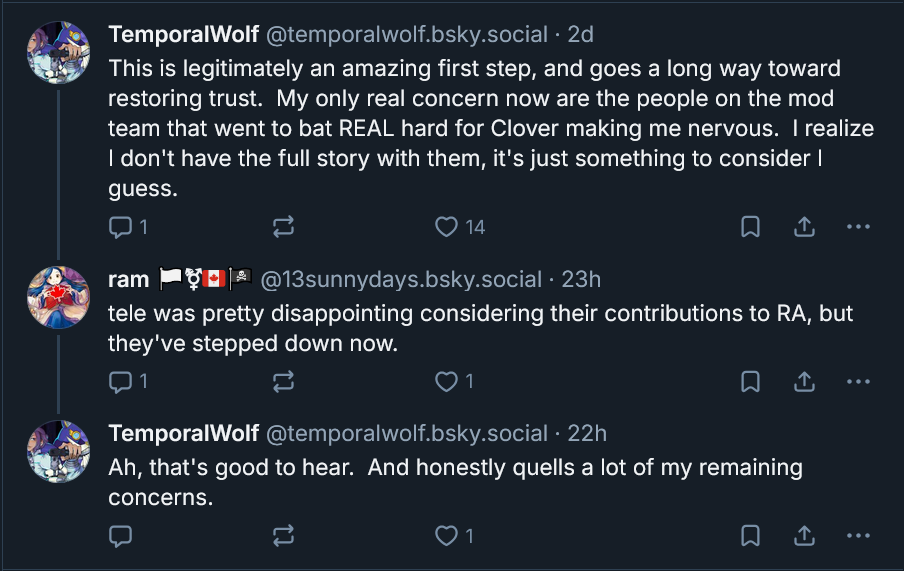Screen dimensions: 904x571
Task: Open more options on ram's post
Action: pyautogui.click(x=858, y=381)
